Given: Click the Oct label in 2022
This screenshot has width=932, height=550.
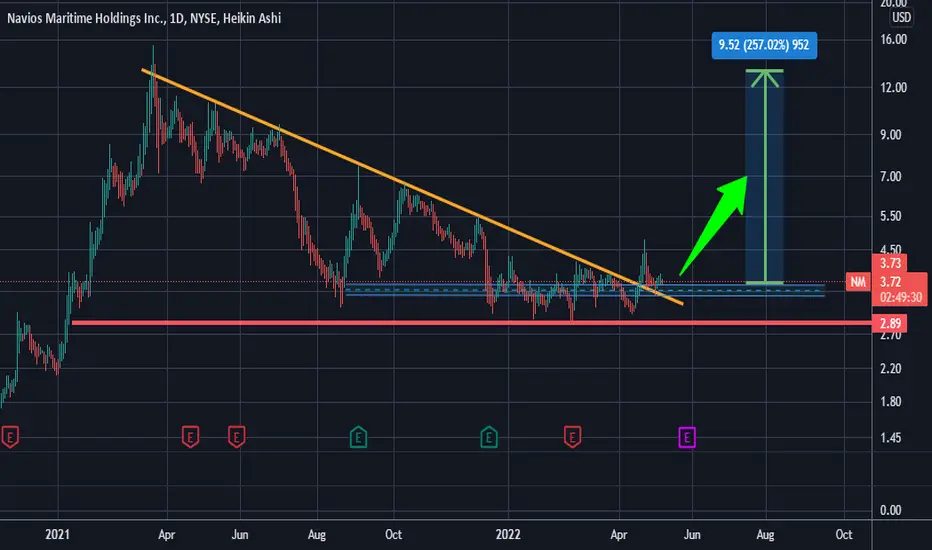Looking at the screenshot, I should (x=844, y=535).
